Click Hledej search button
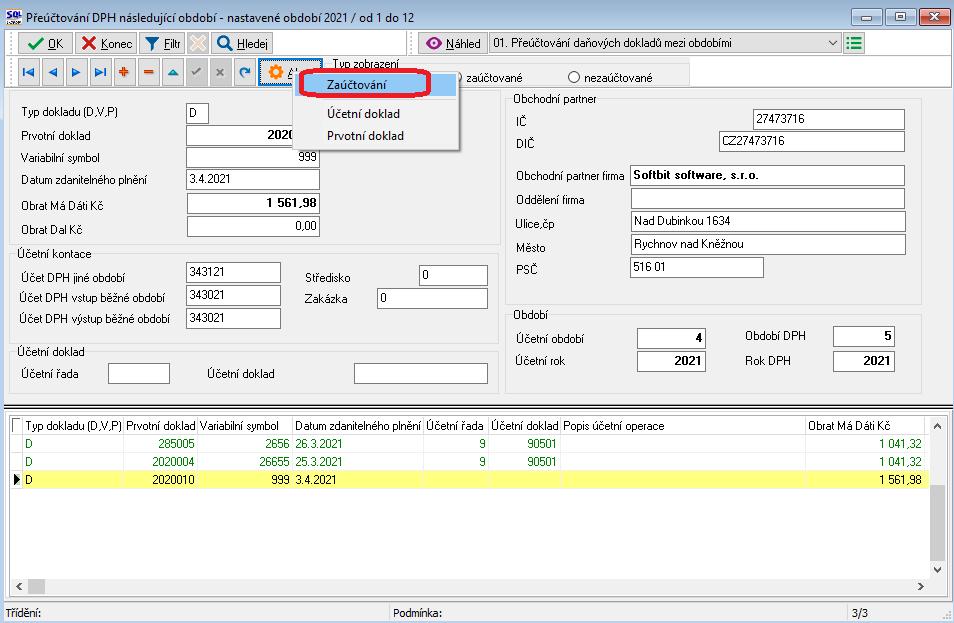The width and height of the screenshot is (954, 623). click(x=242, y=43)
